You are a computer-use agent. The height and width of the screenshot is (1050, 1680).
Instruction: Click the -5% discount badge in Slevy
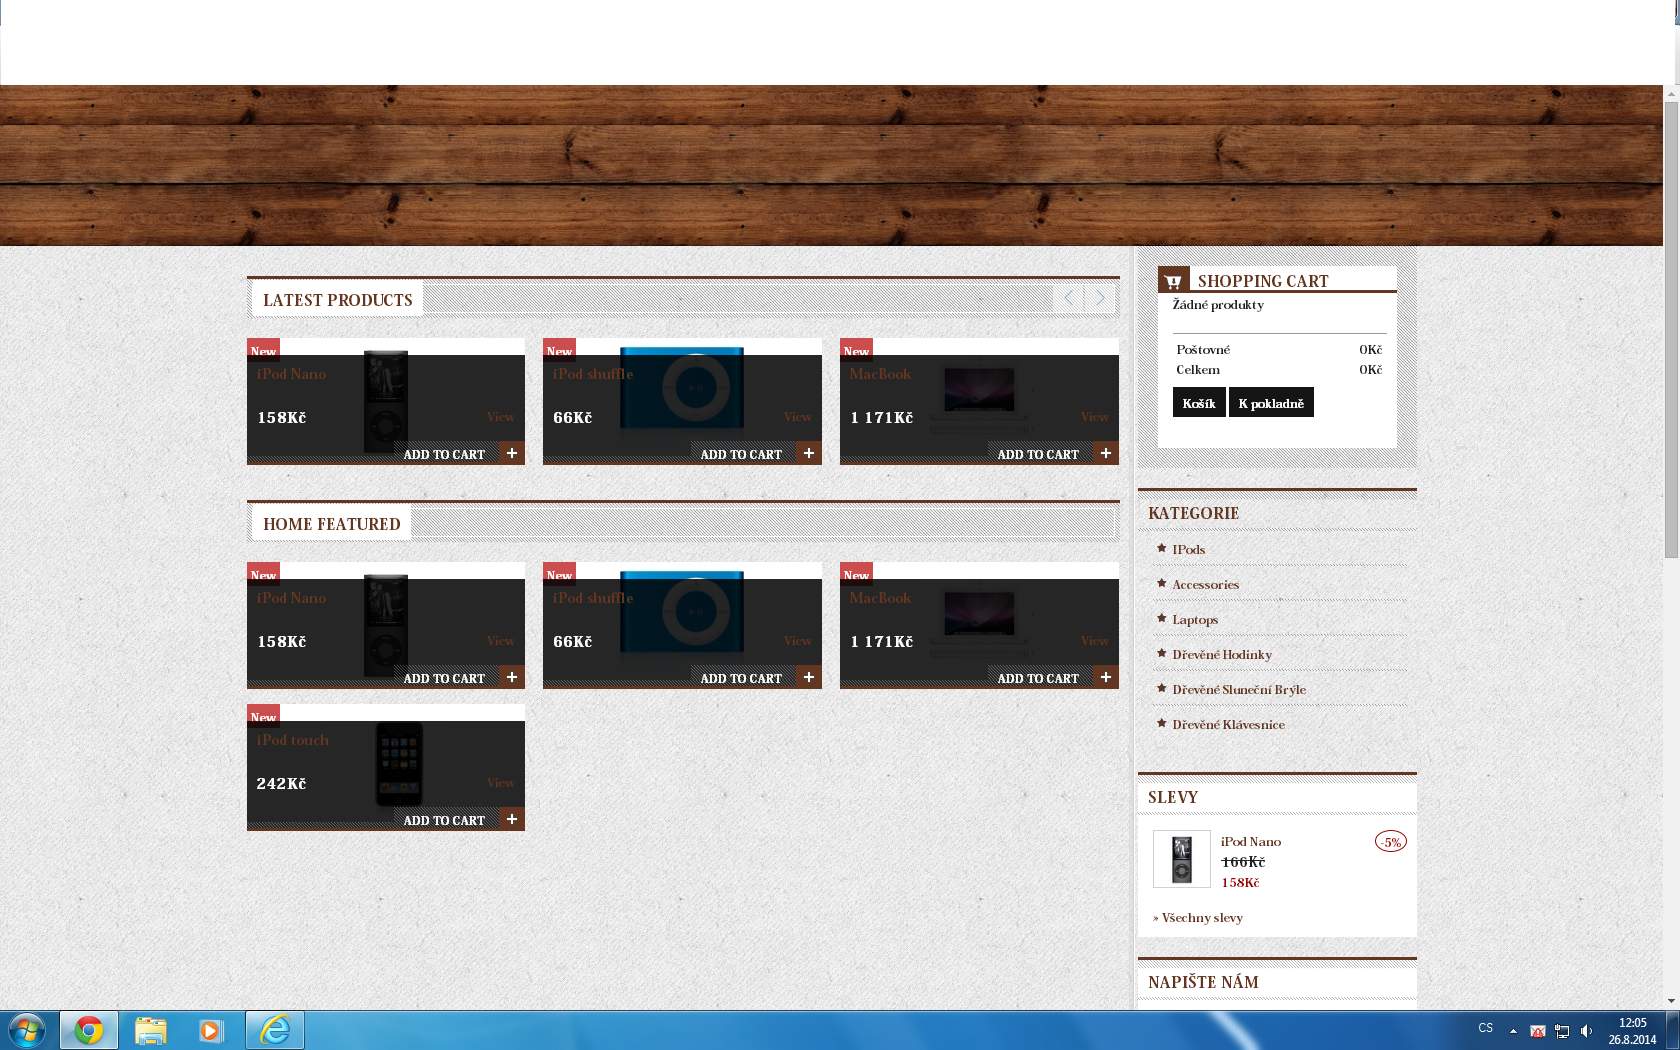1391,842
